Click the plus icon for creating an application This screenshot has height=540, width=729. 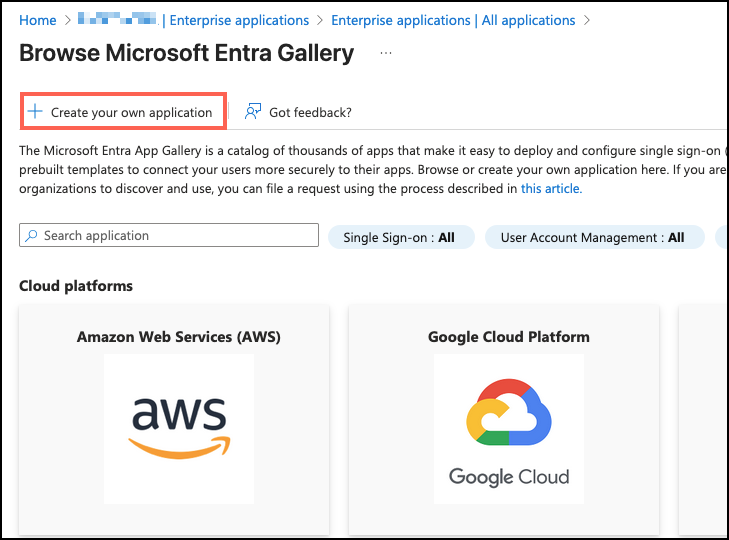pyautogui.click(x=35, y=112)
